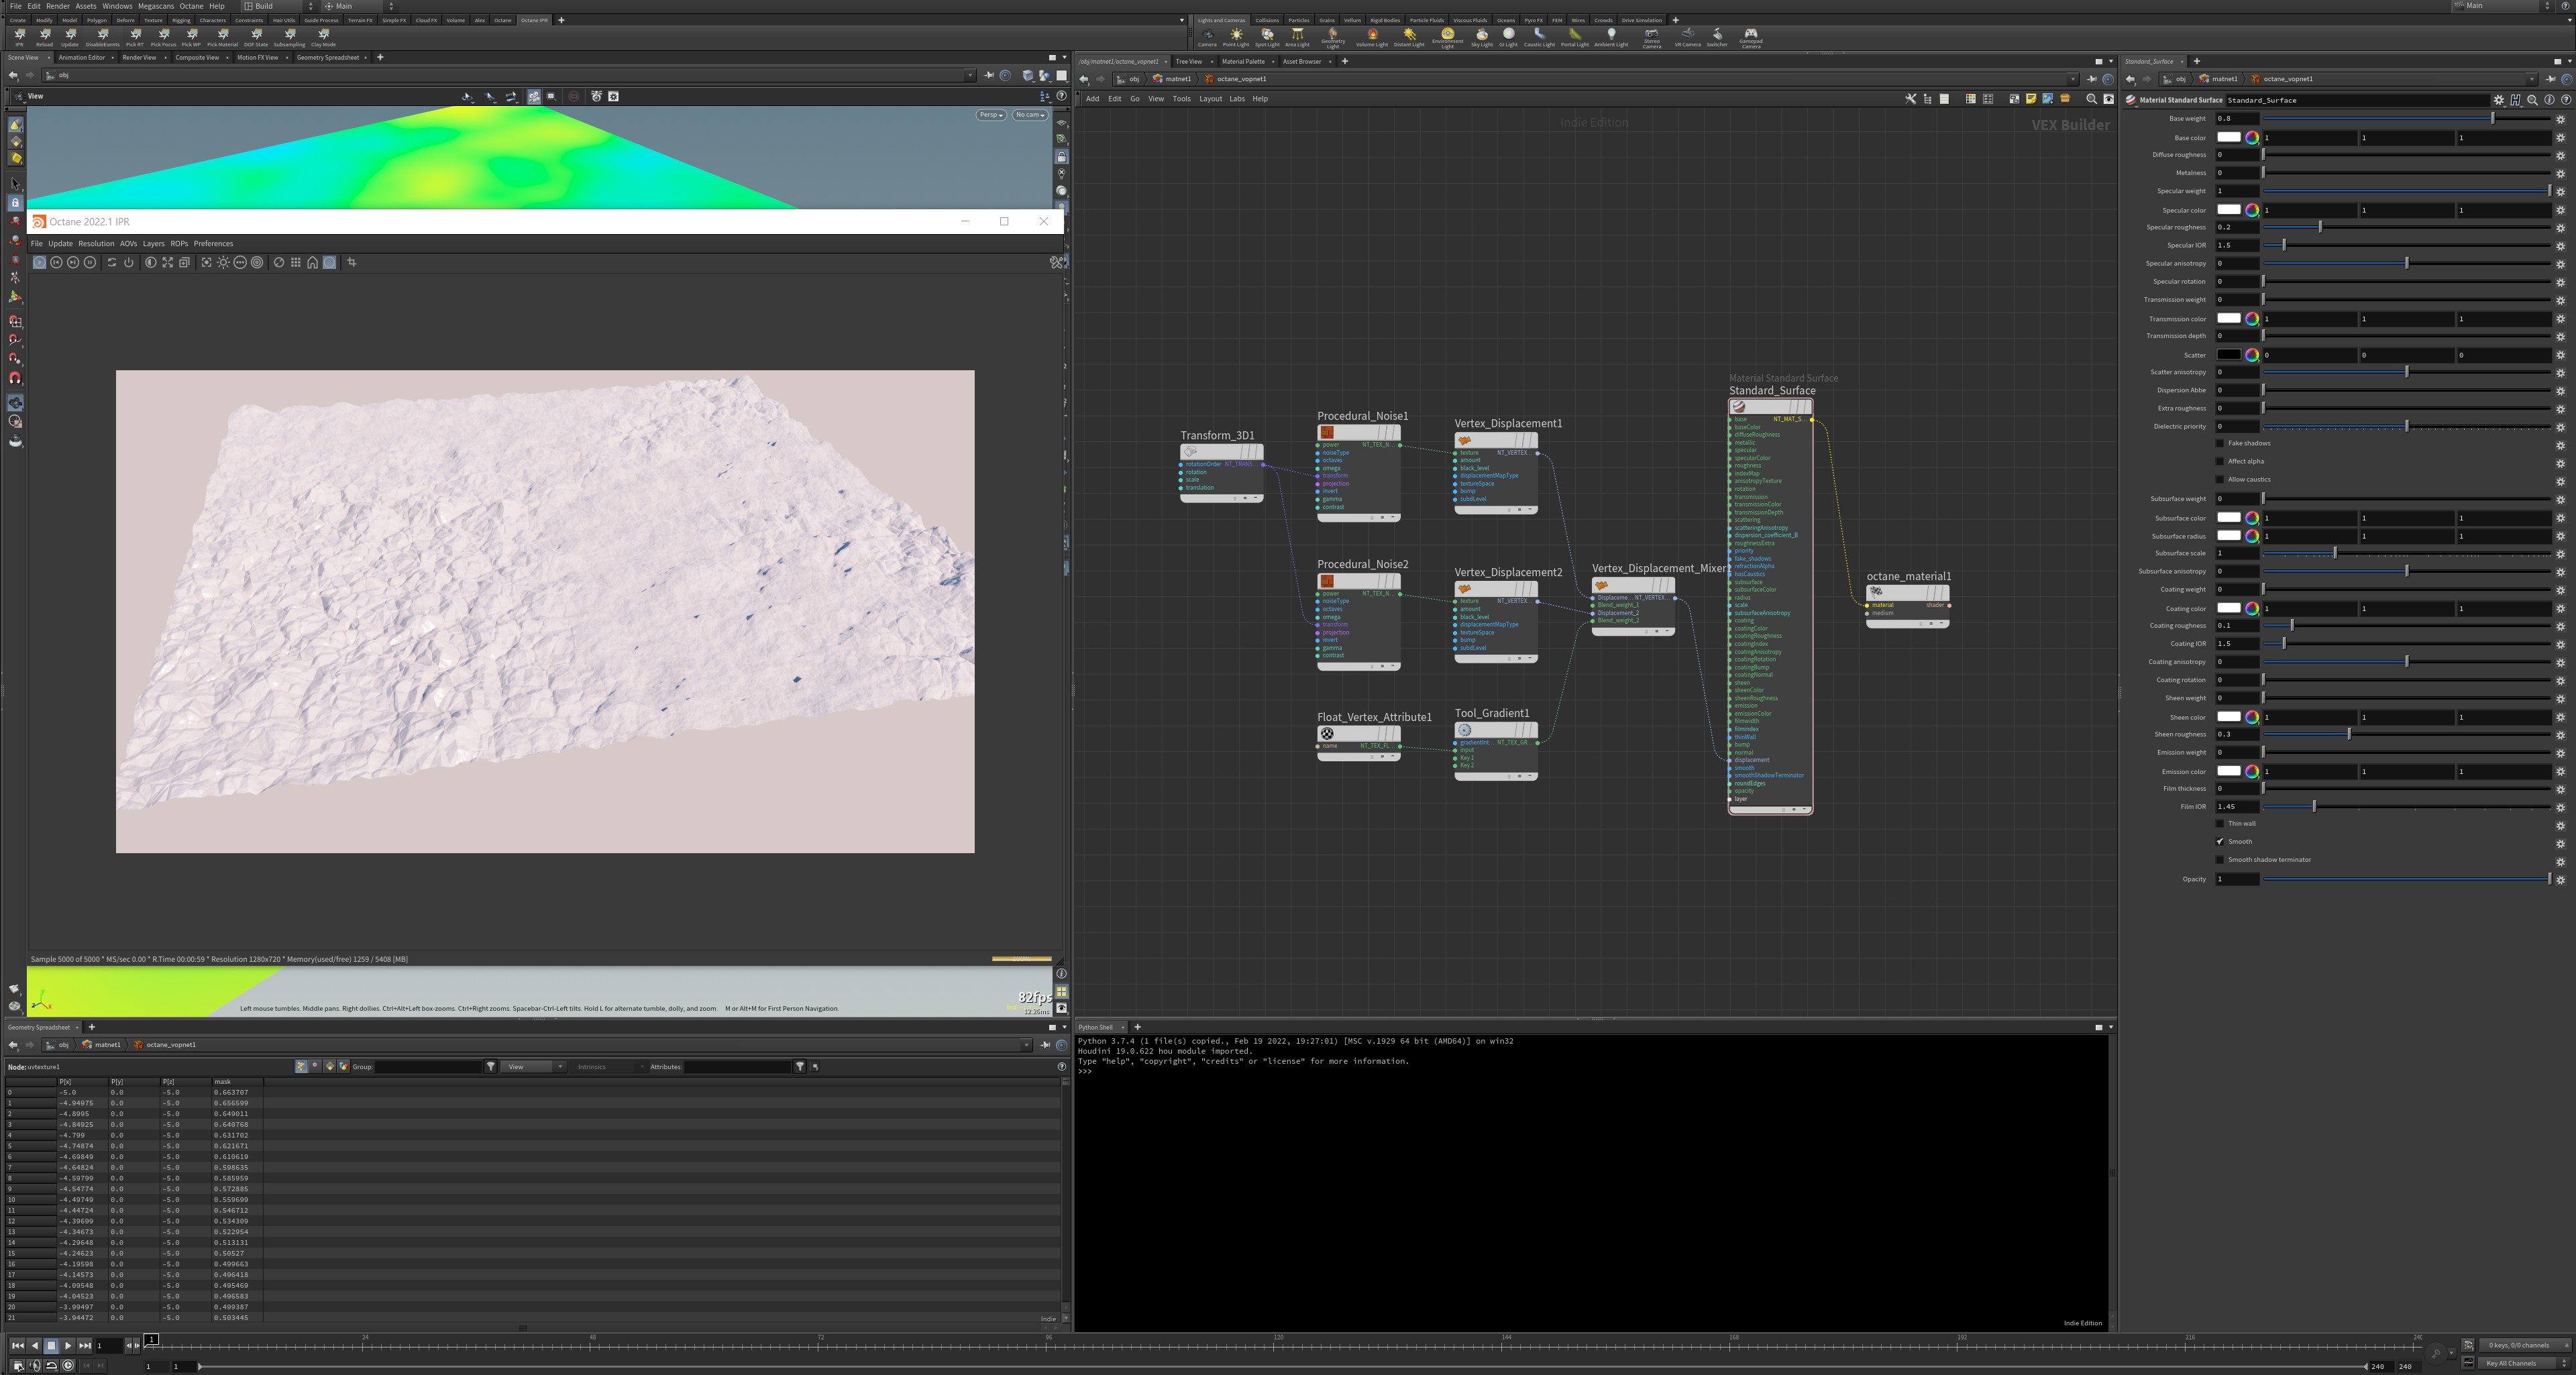Open the Megascans menu
The height and width of the screenshot is (1375, 2576).
click(155, 6)
